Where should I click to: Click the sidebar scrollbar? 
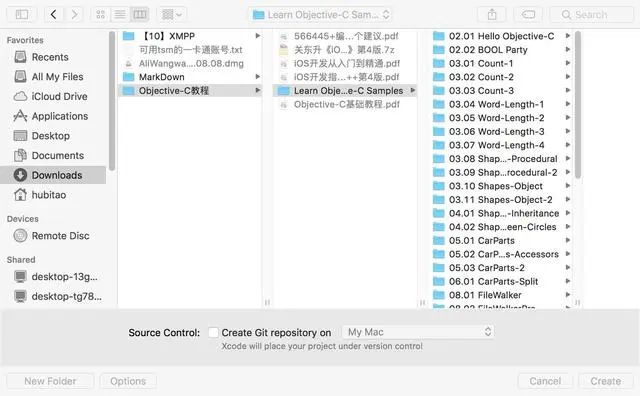click(x=112, y=100)
